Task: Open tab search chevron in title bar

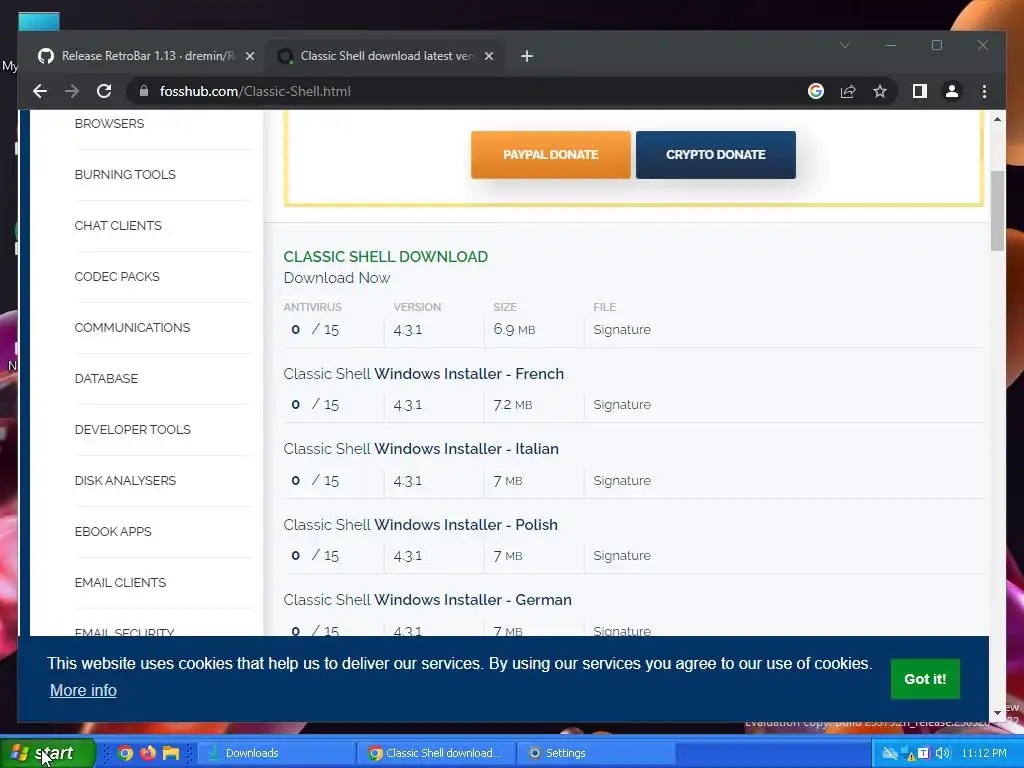Action: pyautogui.click(x=844, y=45)
